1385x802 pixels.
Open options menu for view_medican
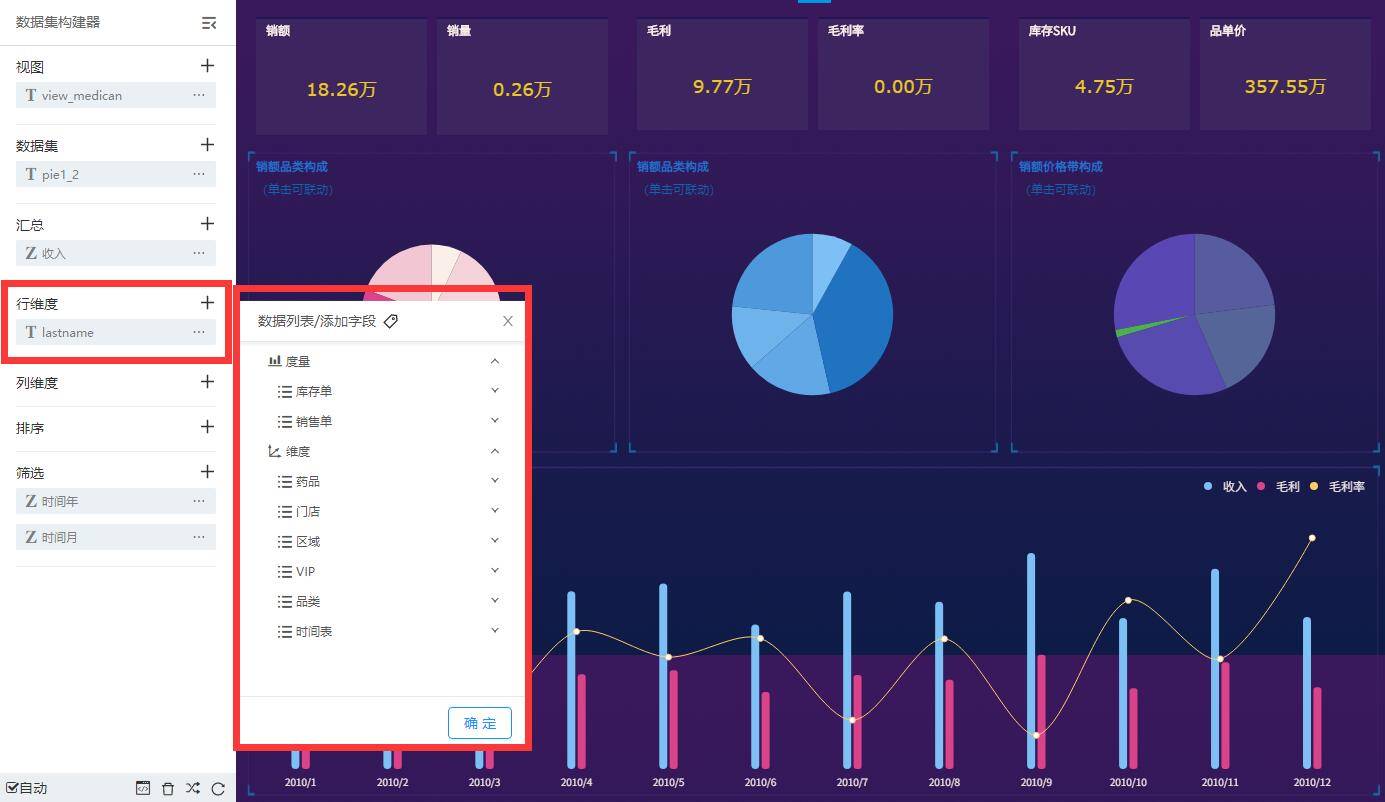point(199,95)
